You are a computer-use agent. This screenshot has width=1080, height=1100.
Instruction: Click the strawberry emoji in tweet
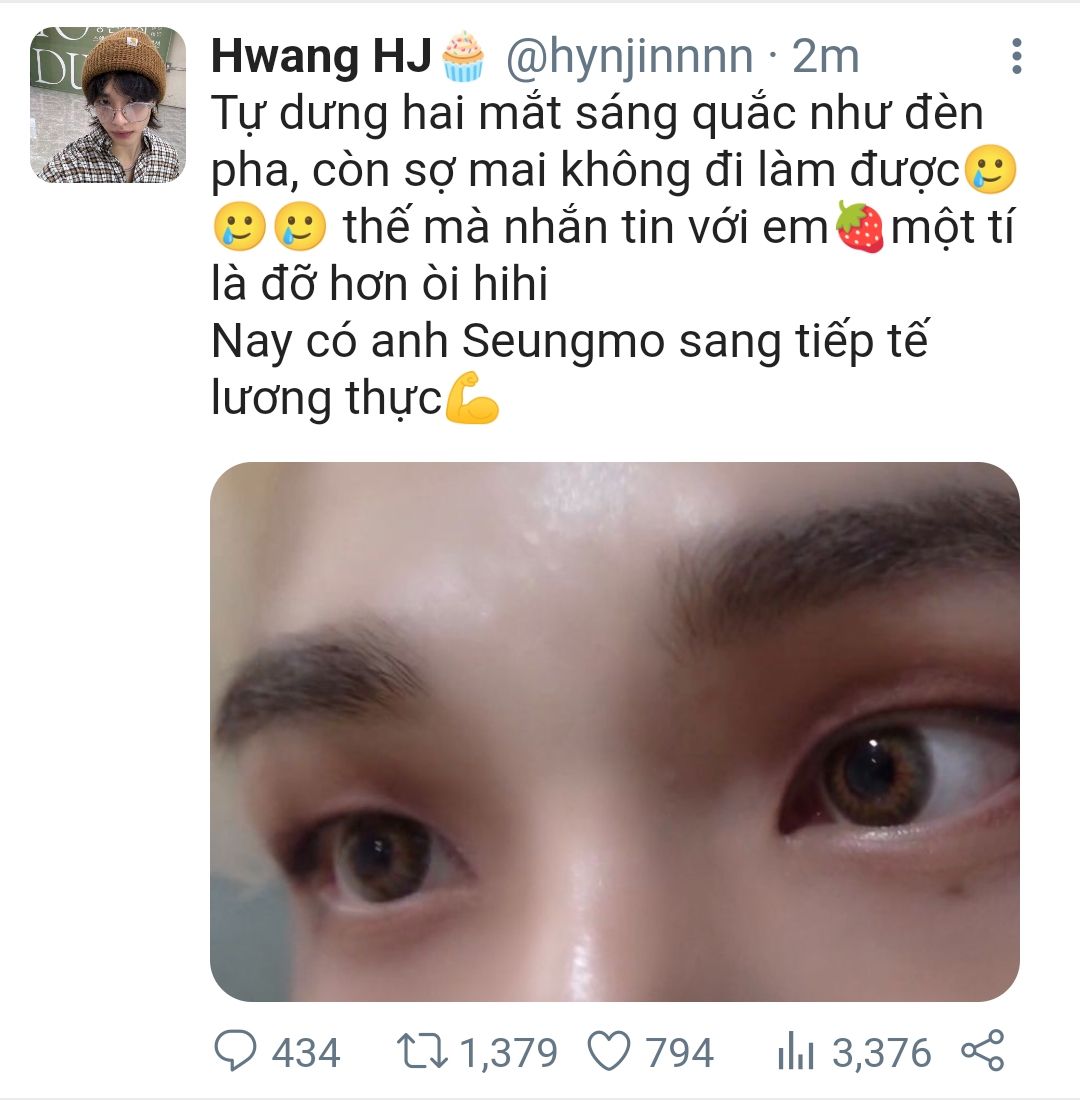point(860,227)
